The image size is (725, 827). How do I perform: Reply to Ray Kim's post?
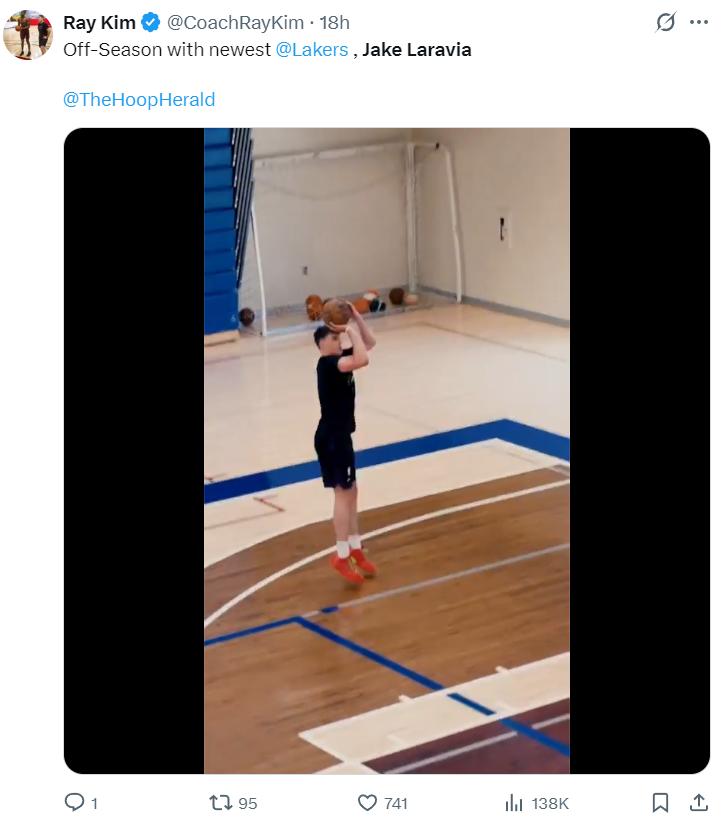pos(74,802)
